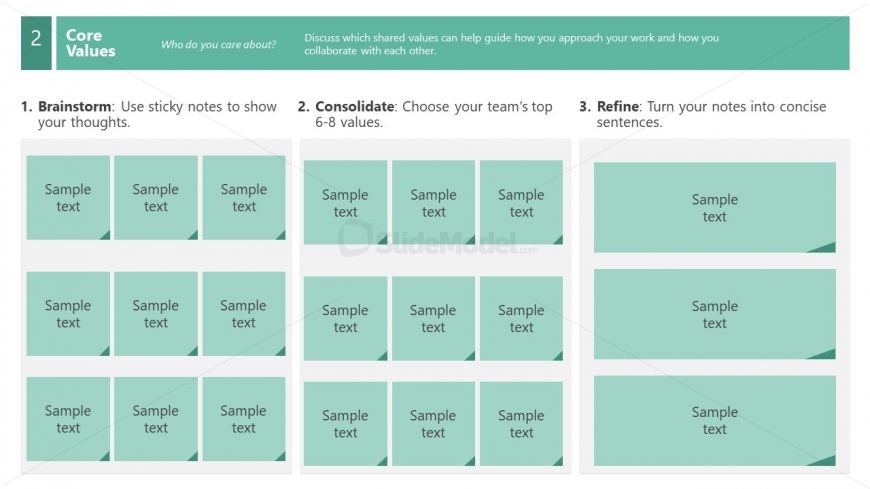The width and height of the screenshot is (870, 489).
Task: Select the center sticky note in Consolidate grid
Action: click(x=433, y=319)
